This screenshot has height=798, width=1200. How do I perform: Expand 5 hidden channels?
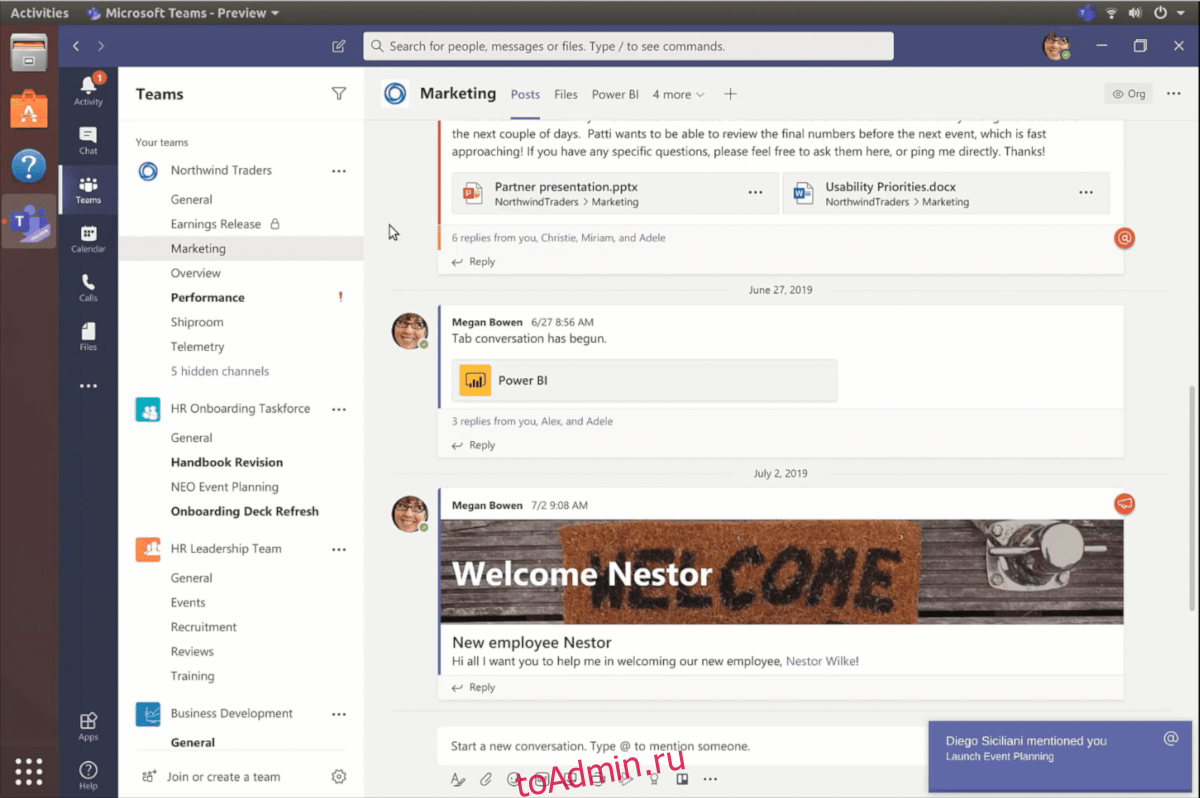click(x=219, y=371)
